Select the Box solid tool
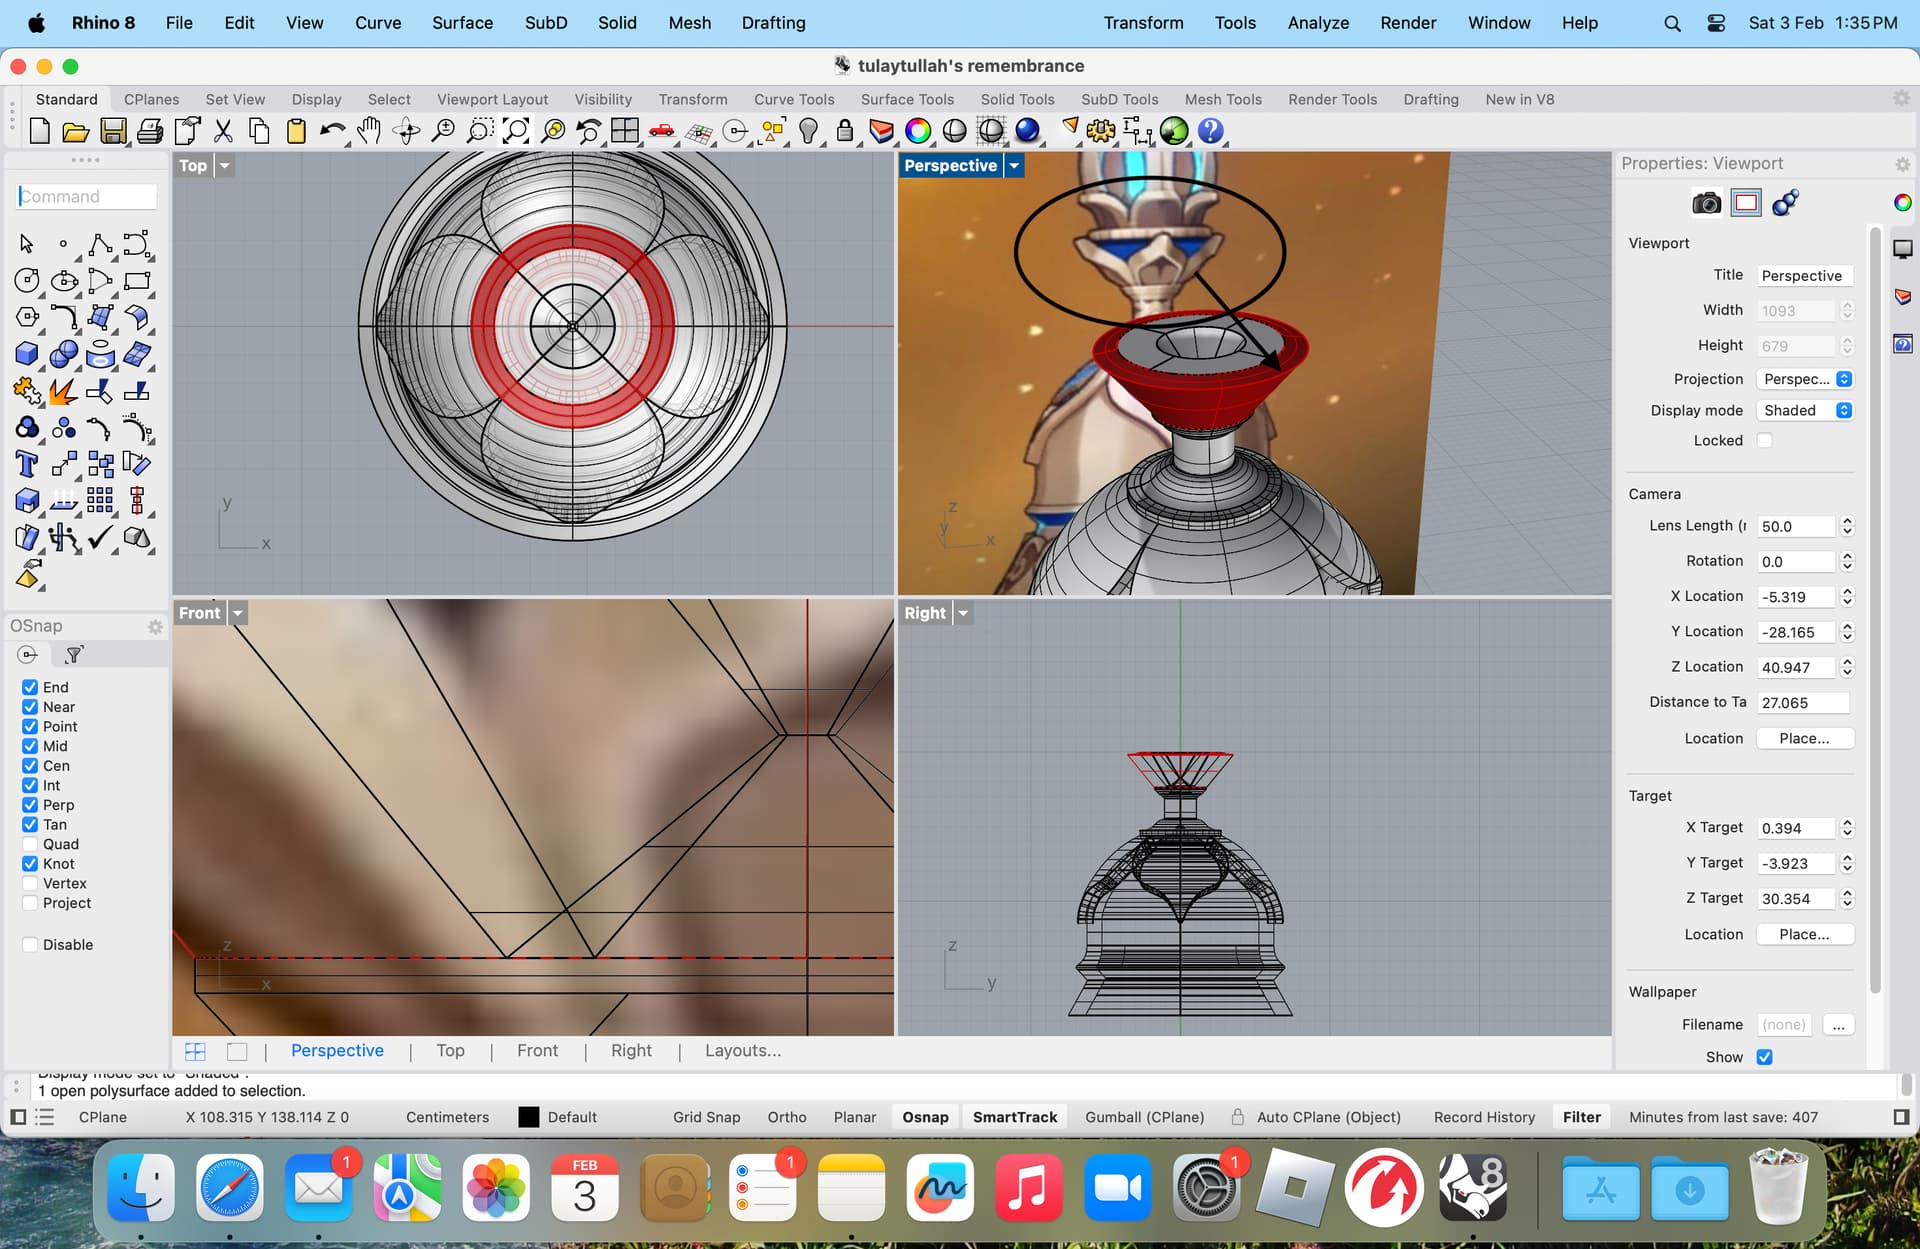Image resolution: width=1920 pixels, height=1249 pixels. pyautogui.click(x=27, y=354)
